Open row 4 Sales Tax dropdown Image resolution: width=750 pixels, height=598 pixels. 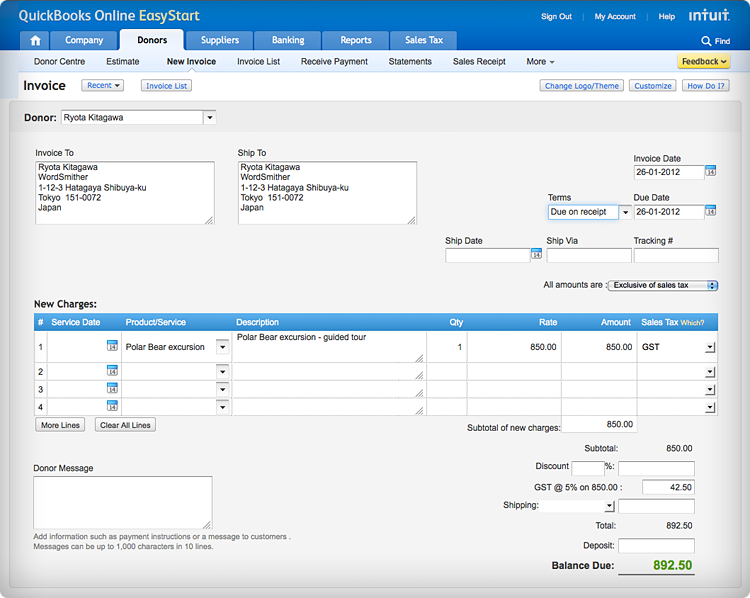pos(710,408)
